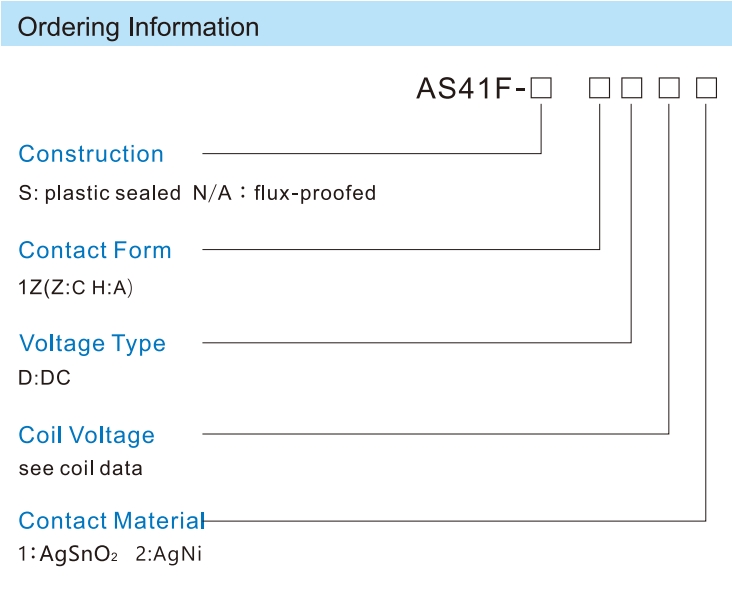Select the 'S: plastic sealed' text
Screen dimensions: 732x606
99,193
